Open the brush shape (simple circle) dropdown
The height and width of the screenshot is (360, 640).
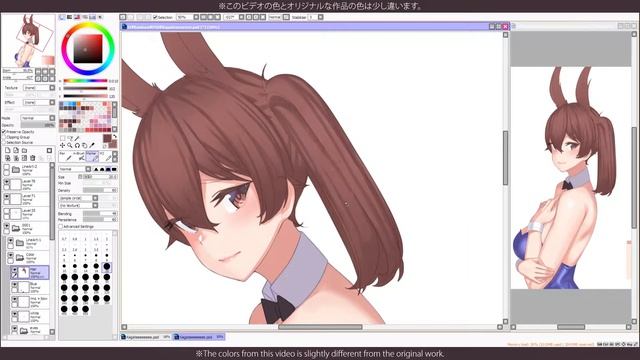[x=78, y=198]
